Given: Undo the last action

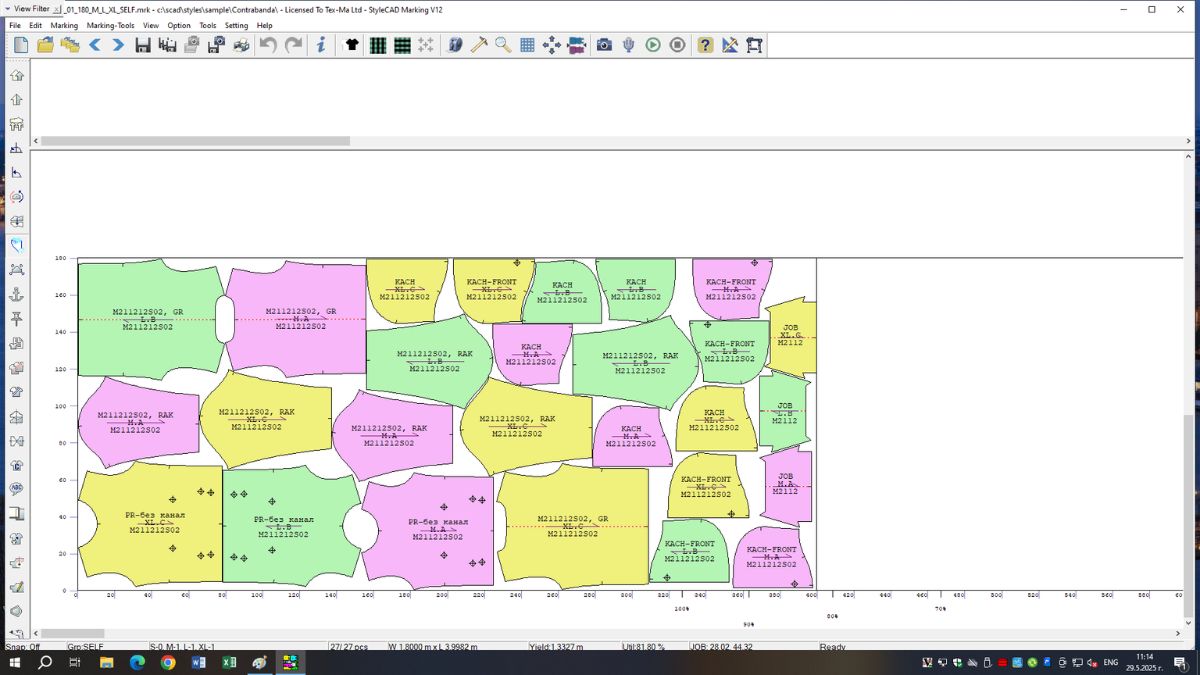Looking at the screenshot, I should (x=268, y=45).
